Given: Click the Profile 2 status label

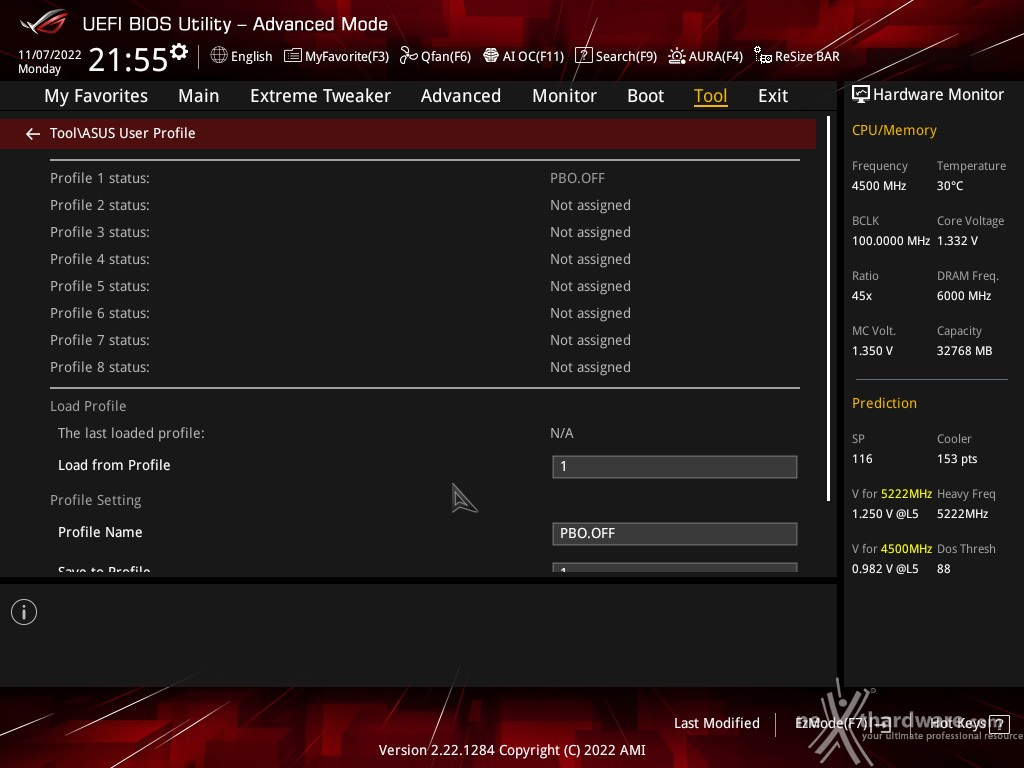Looking at the screenshot, I should pos(100,205).
